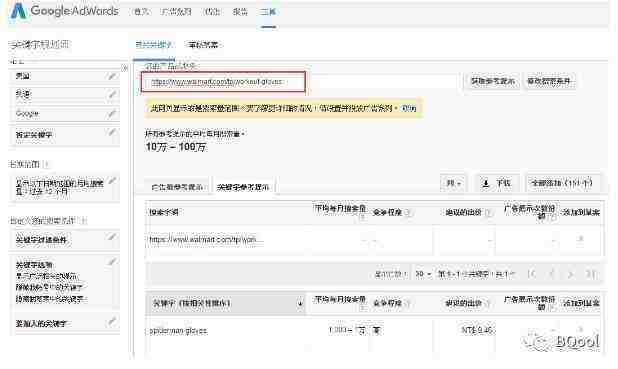Viewport: 618px width, 369px height.
Task: Go to first page pagination arrow
Action: (532, 274)
